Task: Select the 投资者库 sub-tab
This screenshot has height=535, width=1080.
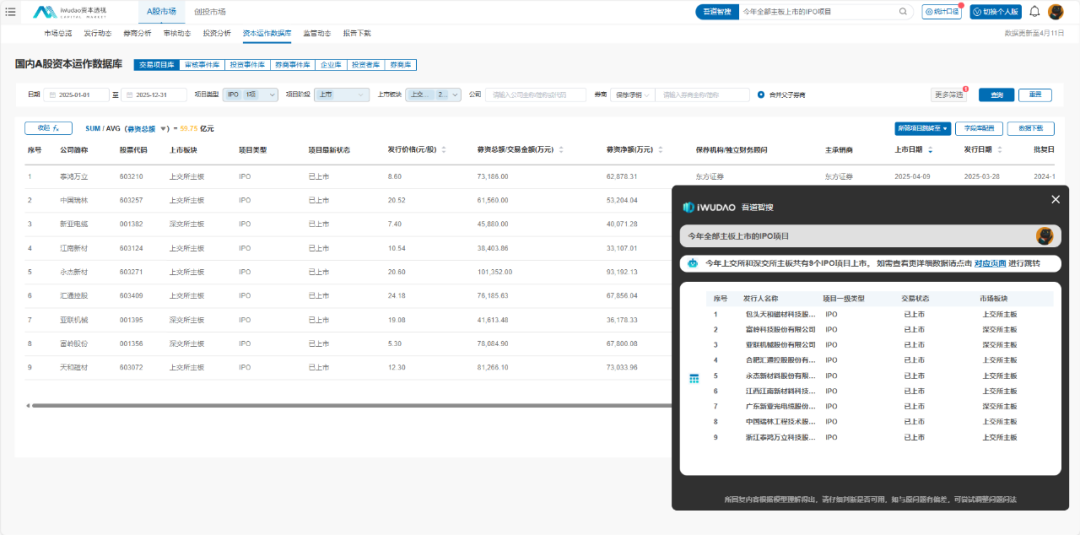Action: pyautogui.click(x=366, y=65)
